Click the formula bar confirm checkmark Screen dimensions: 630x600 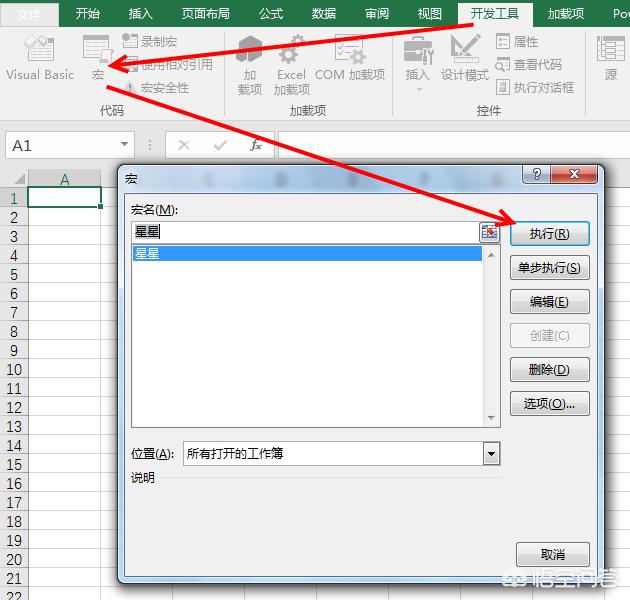click(x=220, y=145)
